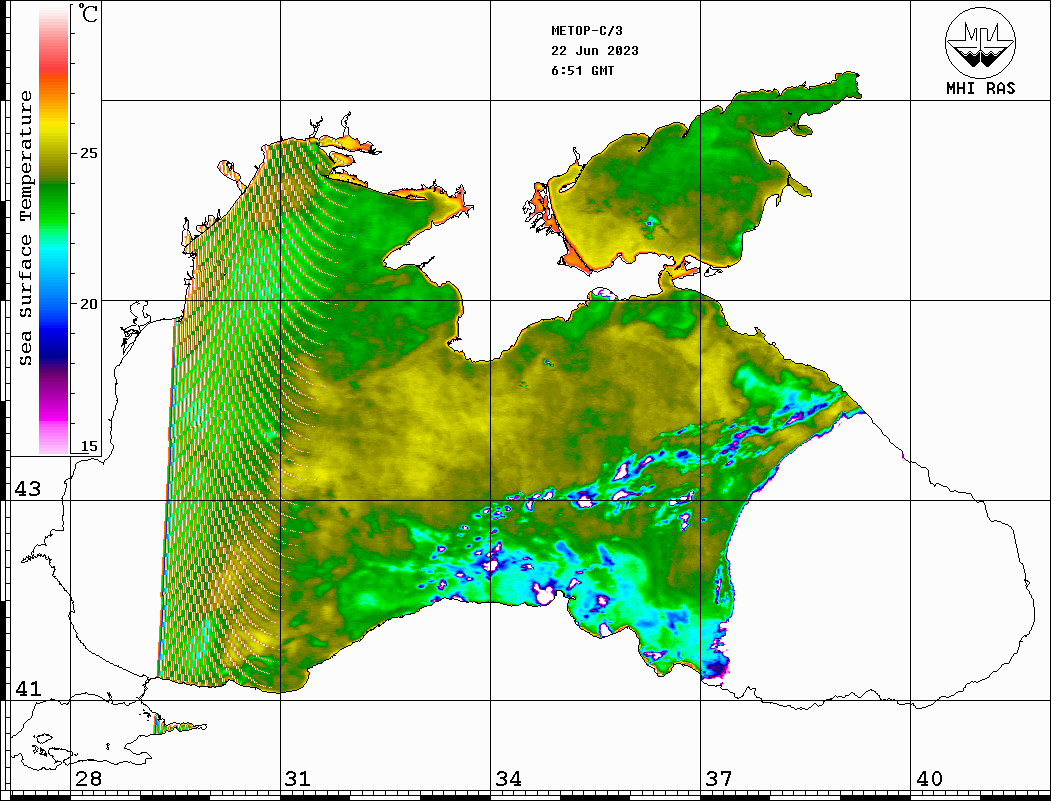The image size is (1051, 801).
Task: Click the '25' tick on color scale
Action: pyautogui.click(x=88, y=153)
